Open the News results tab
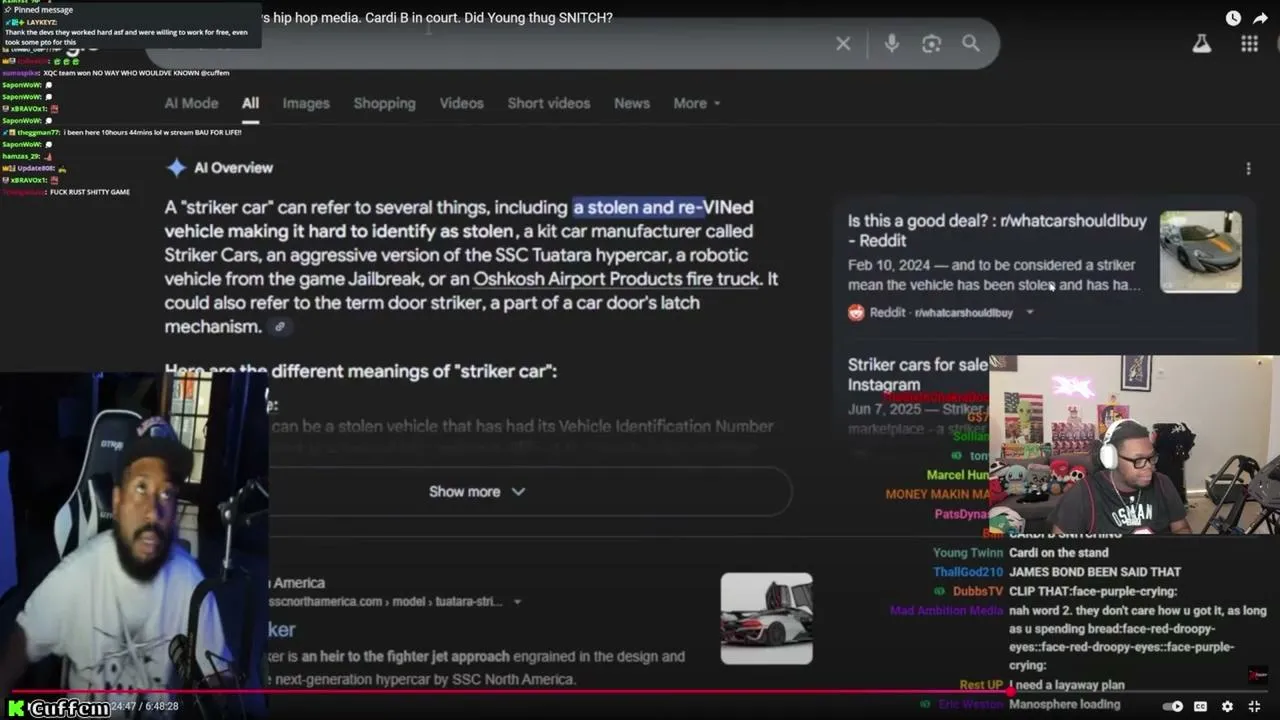This screenshot has width=1280, height=720. (x=632, y=103)
